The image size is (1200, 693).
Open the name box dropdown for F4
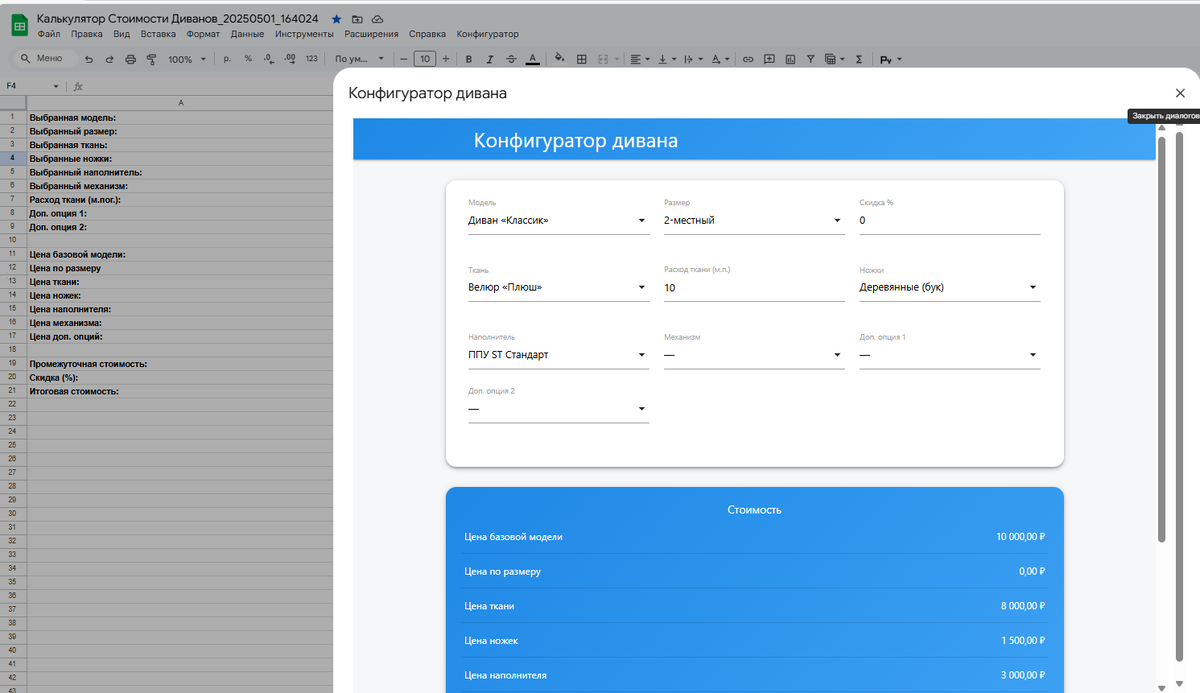click(56, 86)
